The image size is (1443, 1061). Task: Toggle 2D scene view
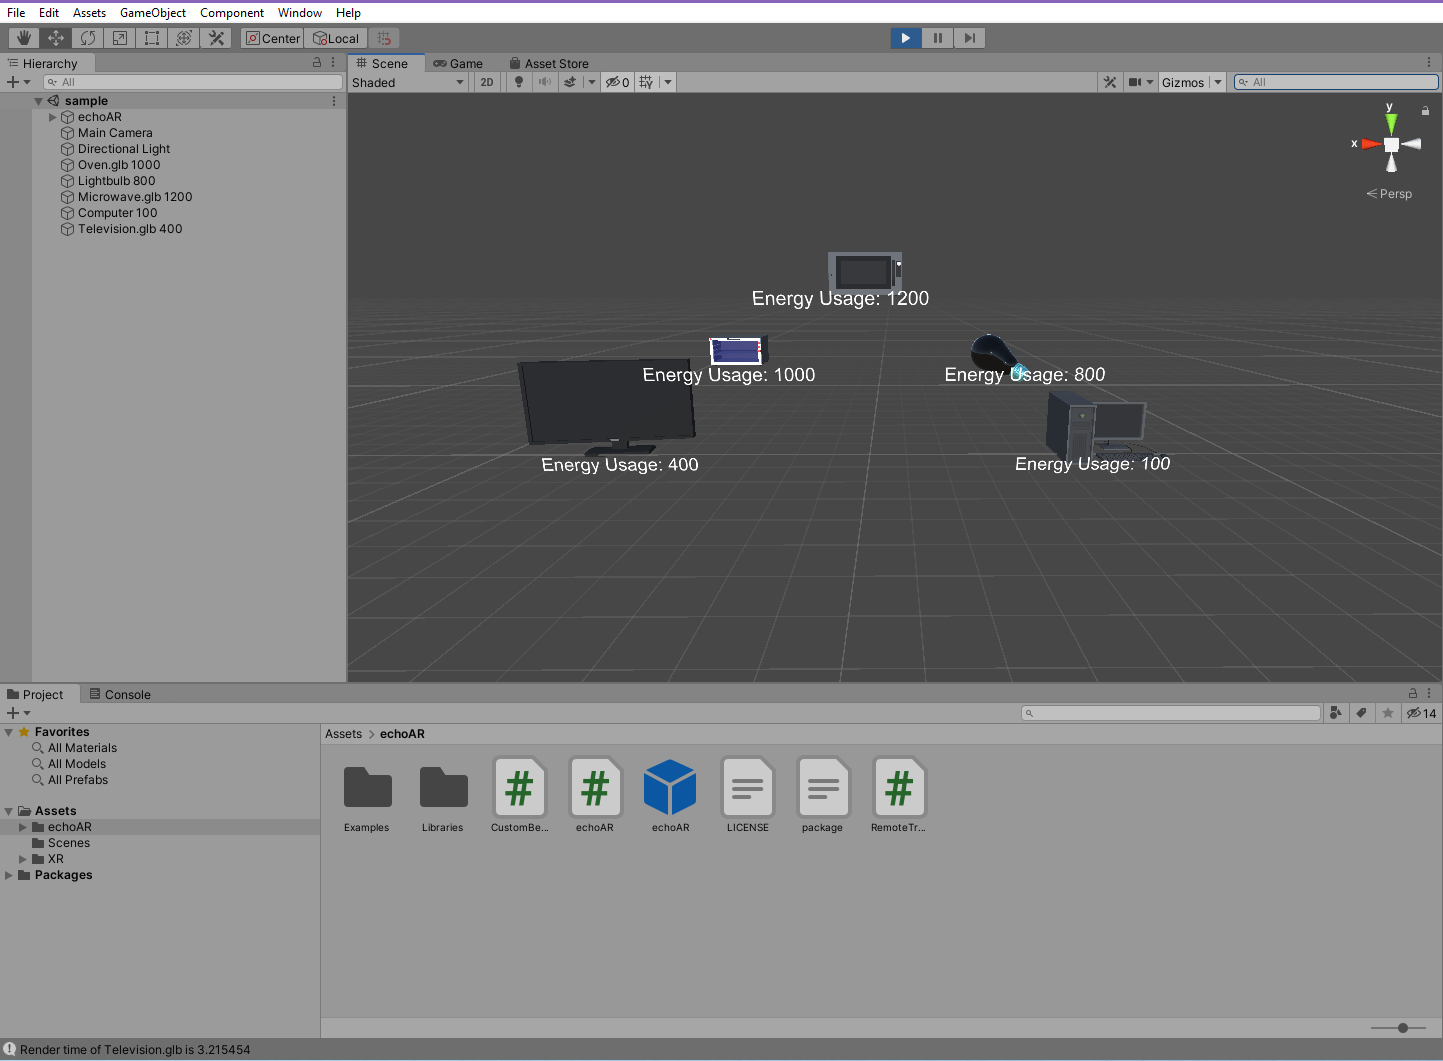[487, 82]
